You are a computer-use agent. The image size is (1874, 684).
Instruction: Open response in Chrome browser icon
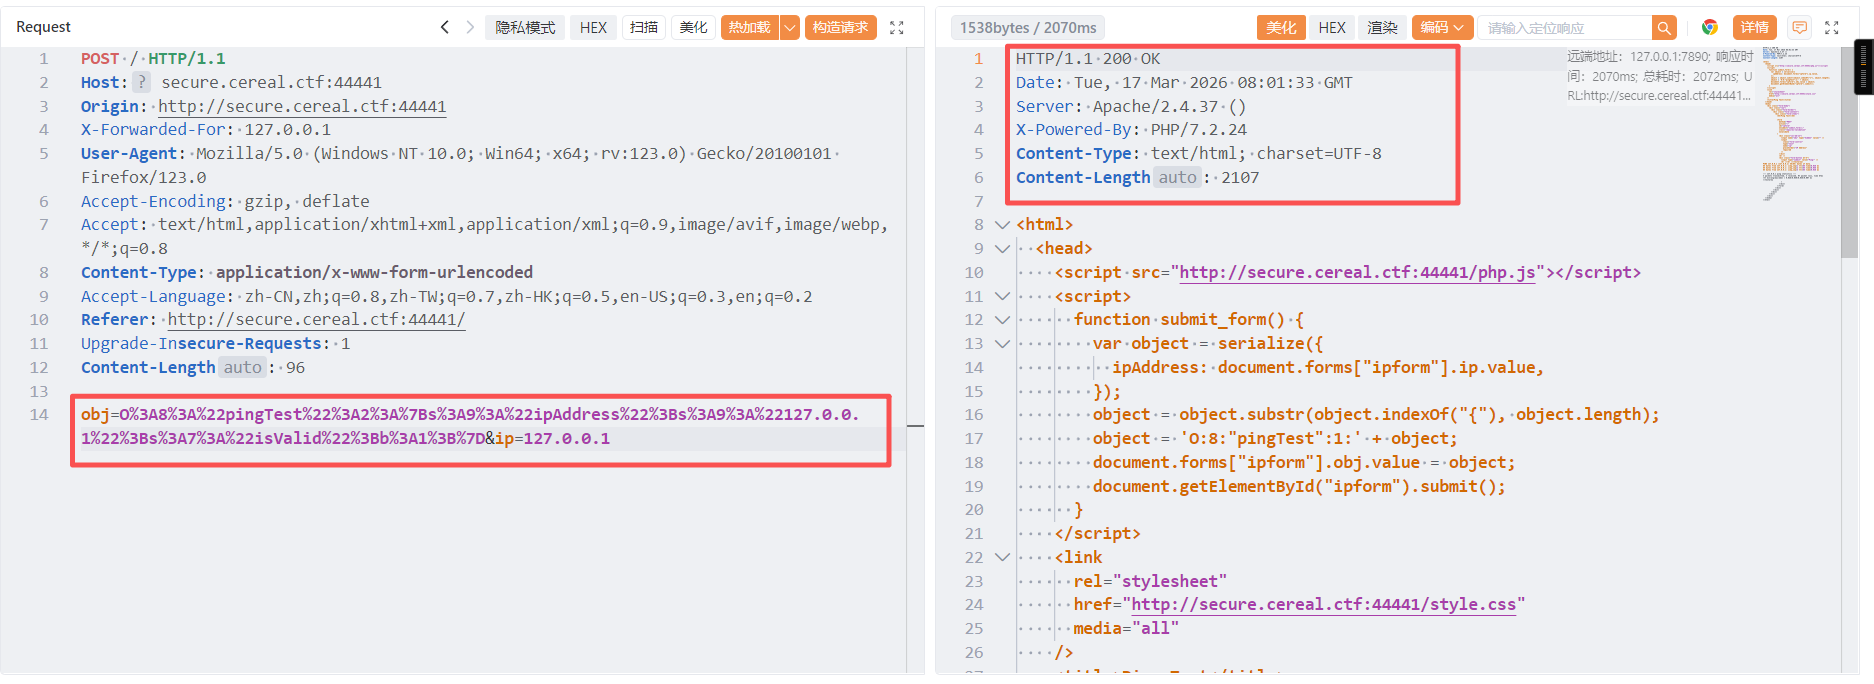[1710, 27]
